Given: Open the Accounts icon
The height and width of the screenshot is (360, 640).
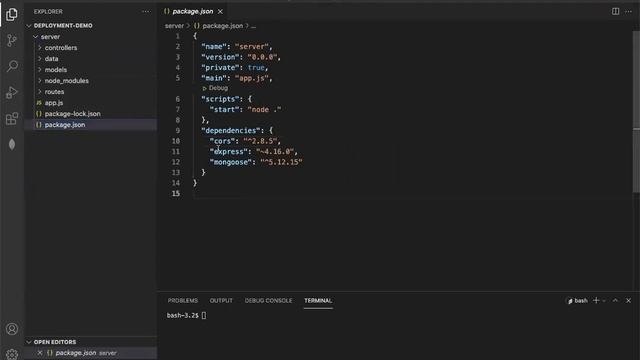Looking at the screenshot, I should pyautogui.click(x=12, y=329).
